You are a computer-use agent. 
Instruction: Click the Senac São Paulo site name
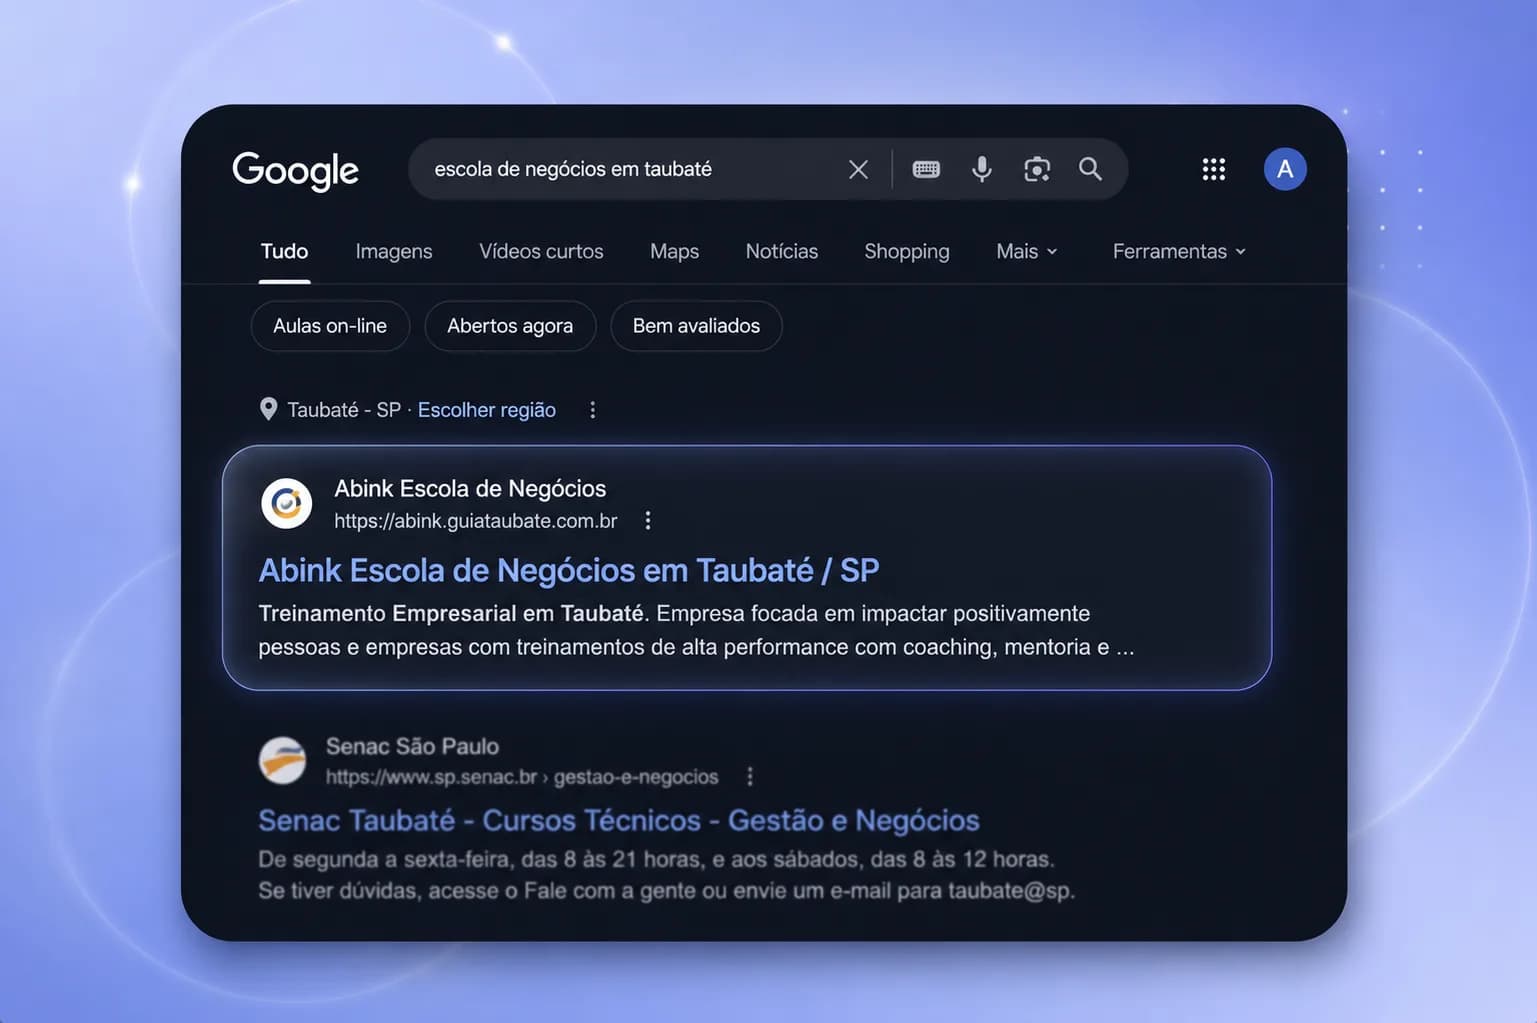(x=412, y=746)
